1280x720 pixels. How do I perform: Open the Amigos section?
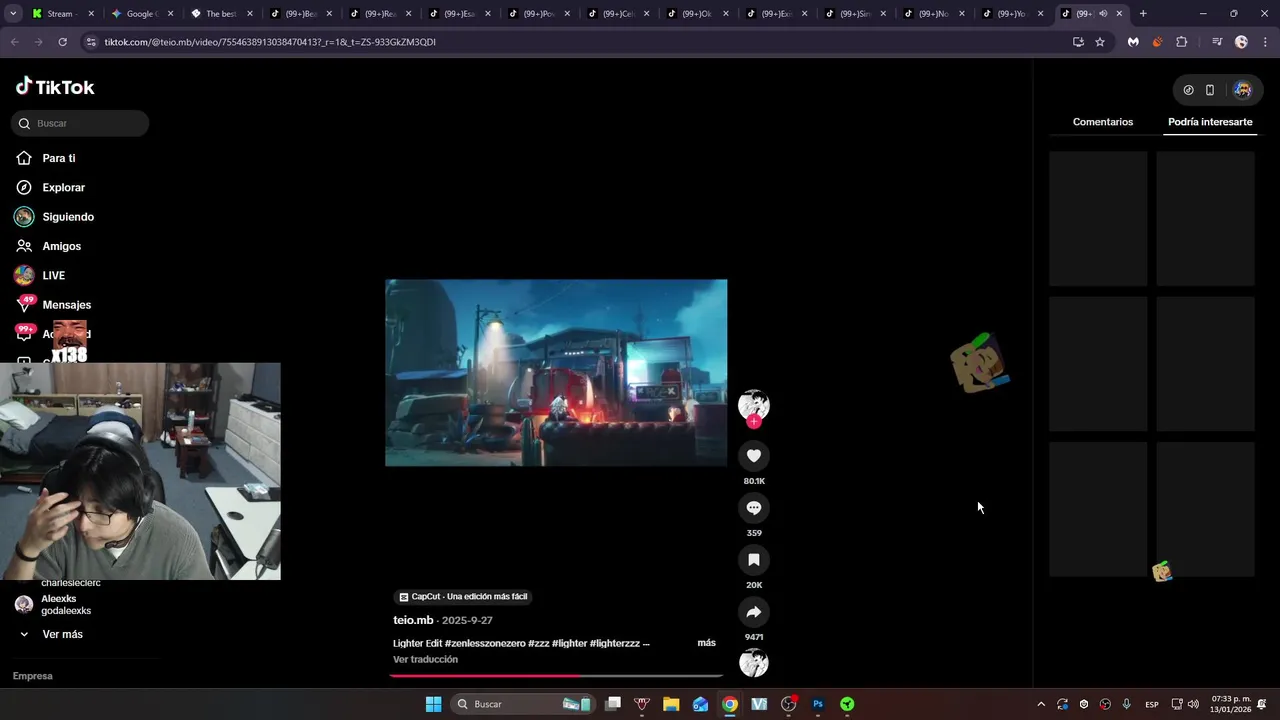[x=61, y=246]
